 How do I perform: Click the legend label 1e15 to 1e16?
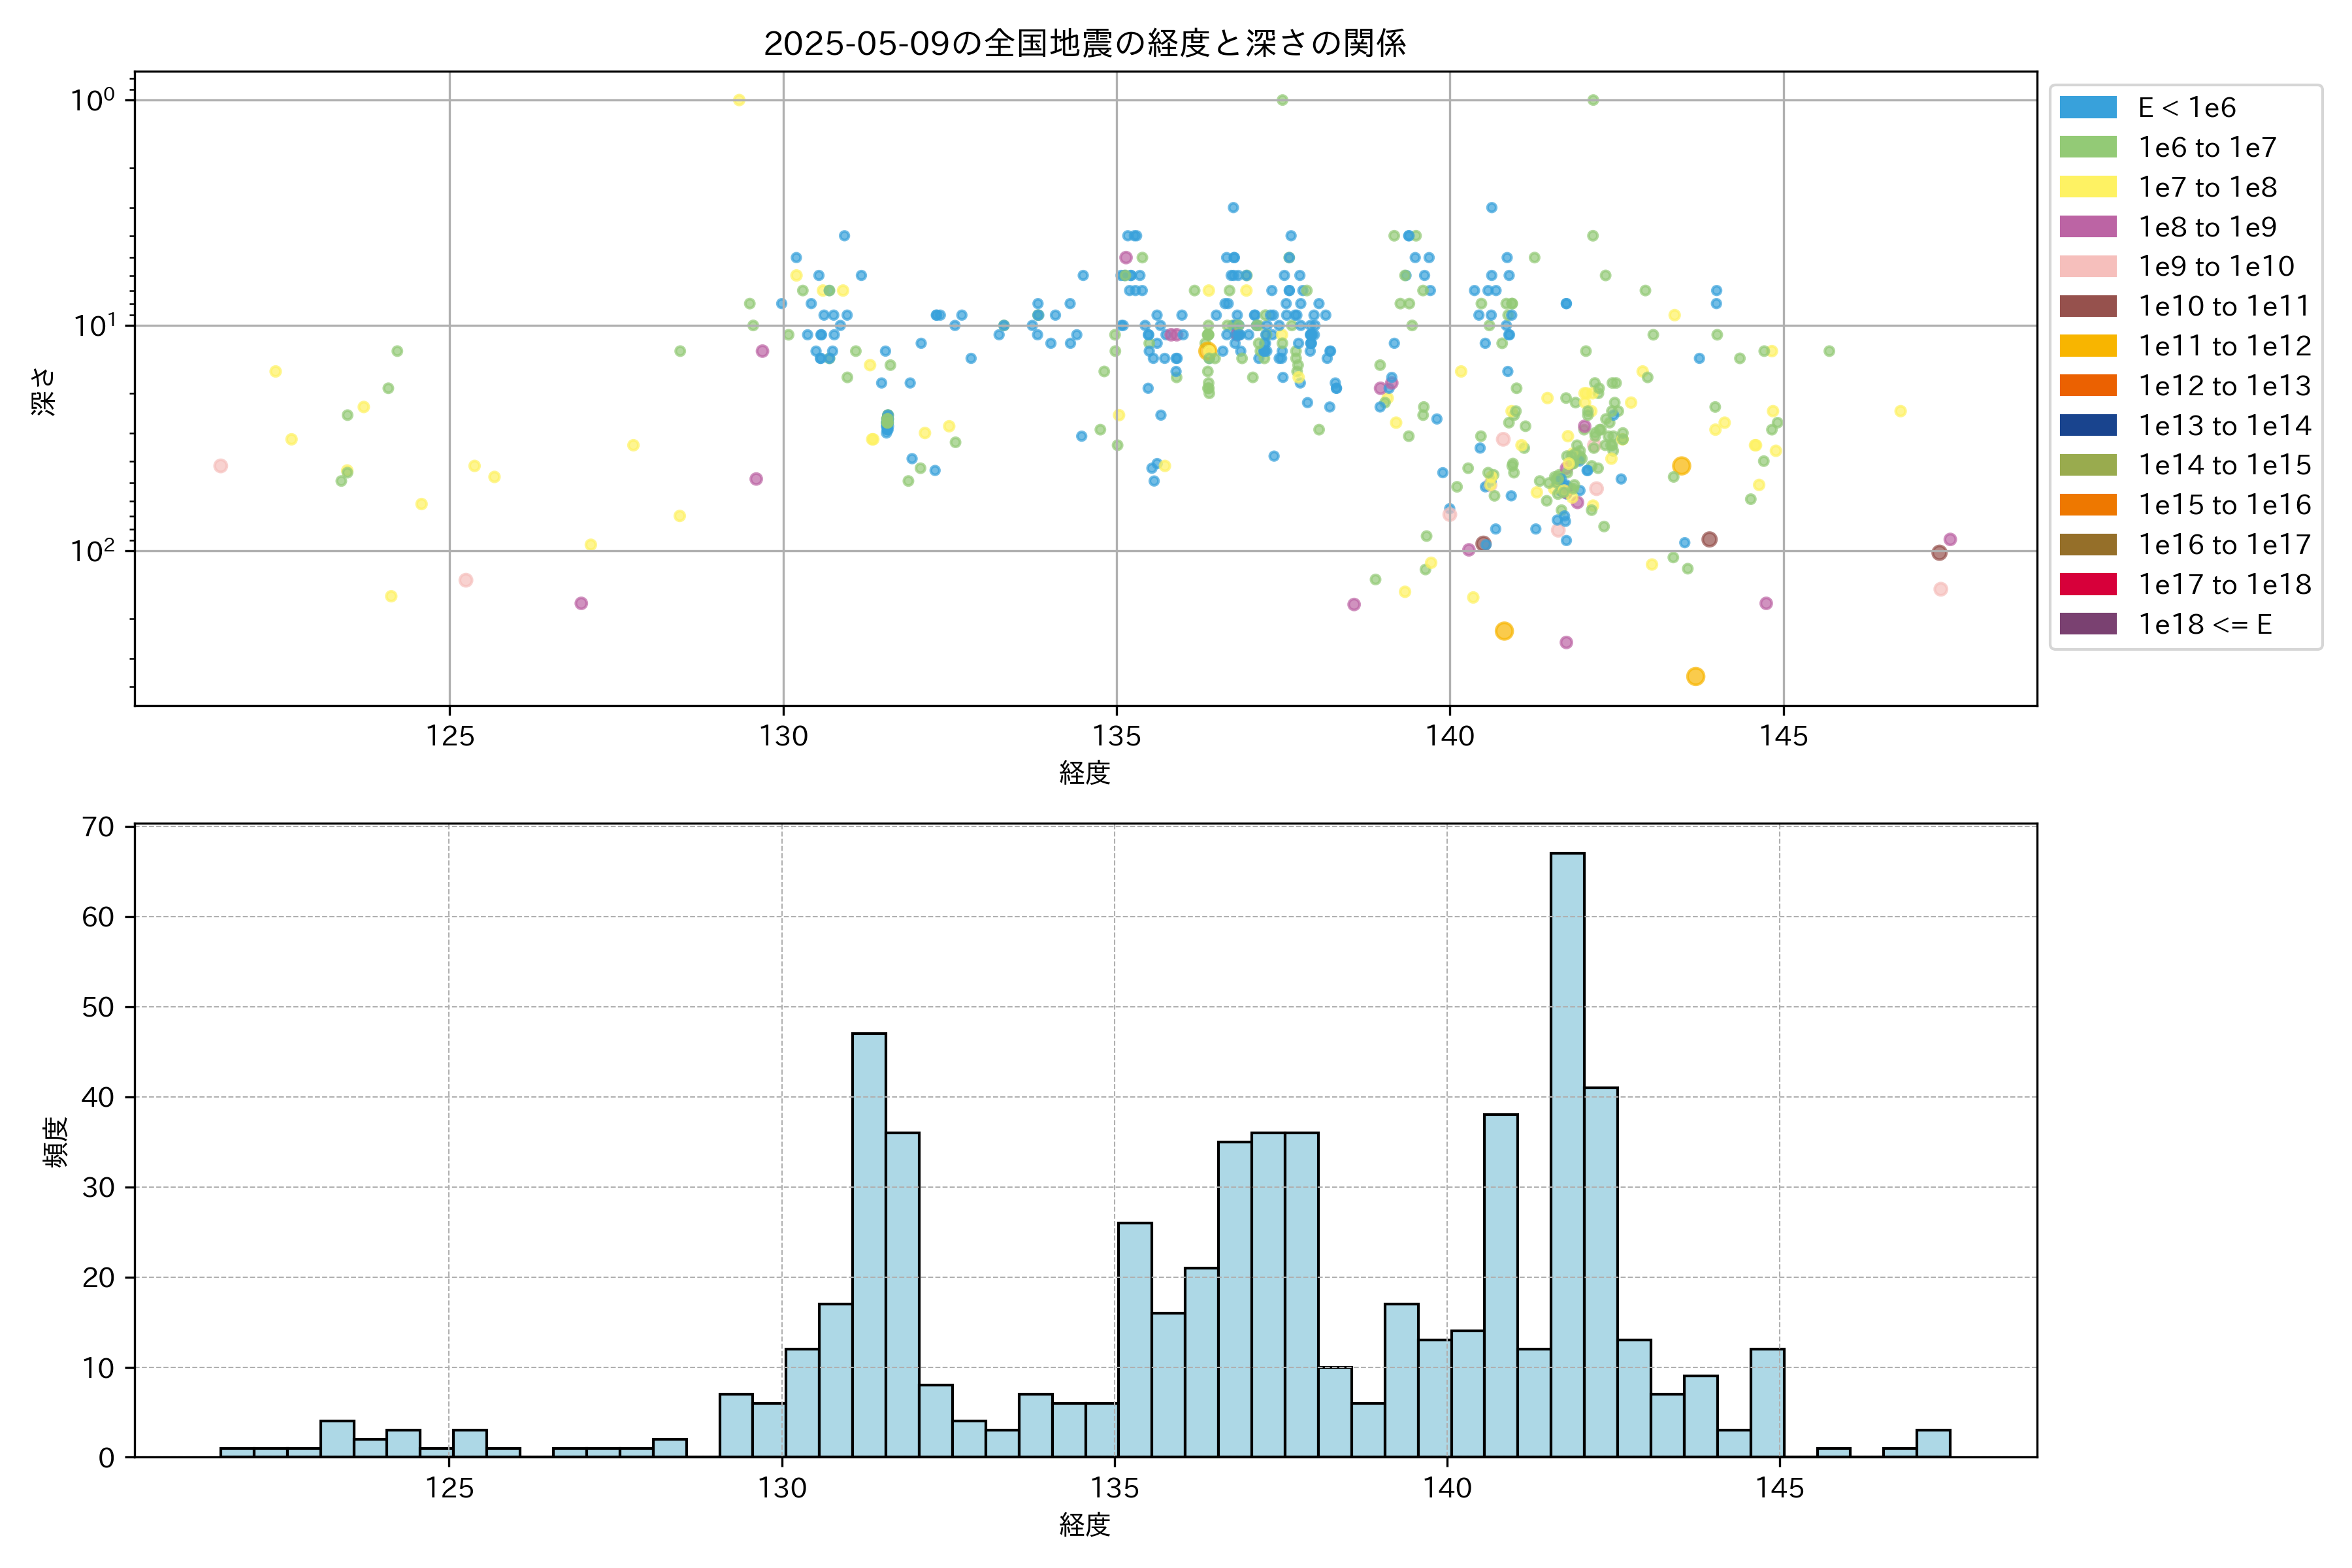click(x=2224, y=505)
